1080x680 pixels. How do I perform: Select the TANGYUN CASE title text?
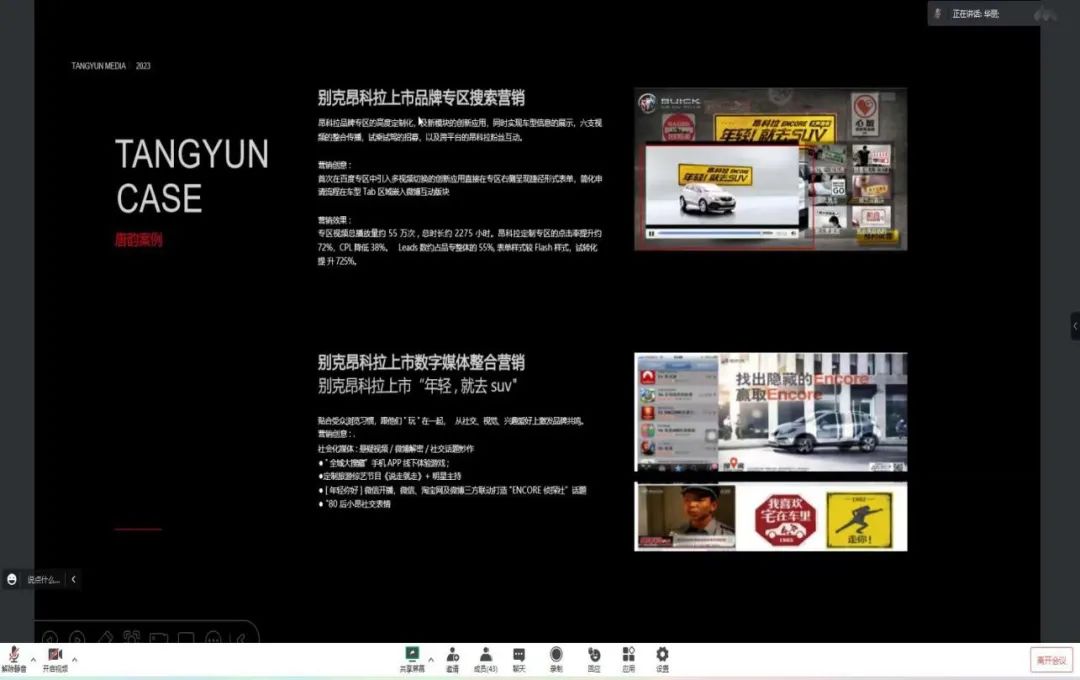pos(192,176)
